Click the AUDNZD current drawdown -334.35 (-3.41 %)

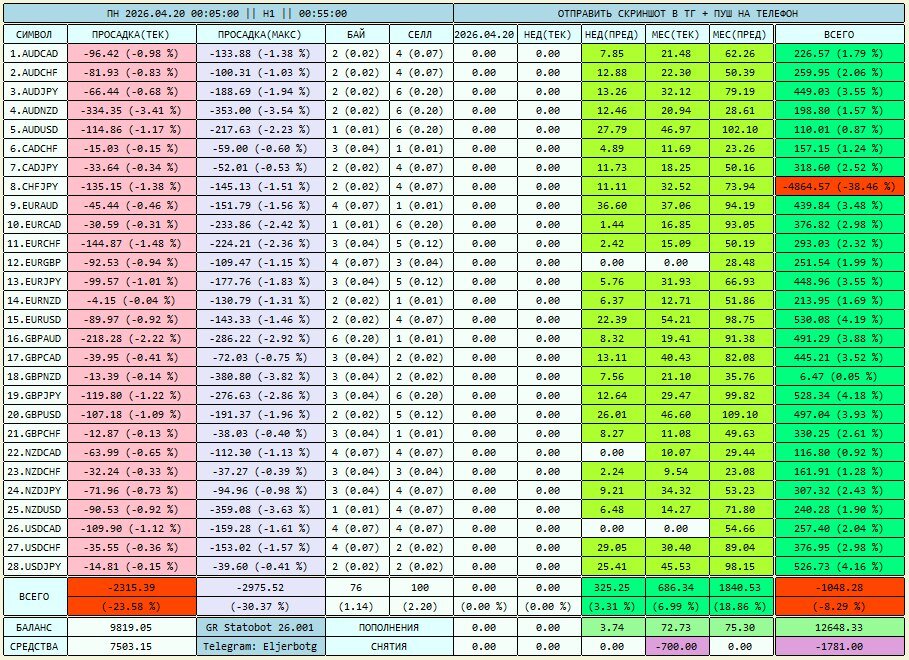tap(131, 110)
